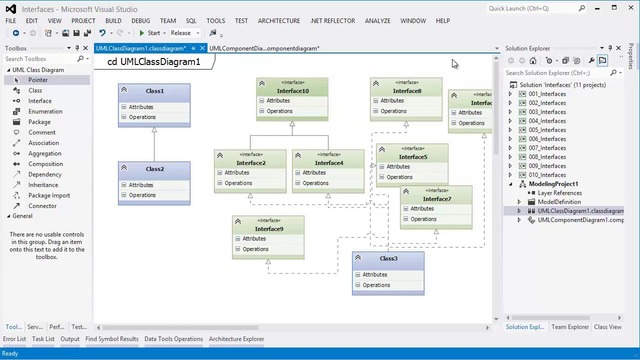Viewport: 640px width, 360px height.
Task: Toggle pin on UMLClassDiagram1 tab
Action: coord(193,48)
